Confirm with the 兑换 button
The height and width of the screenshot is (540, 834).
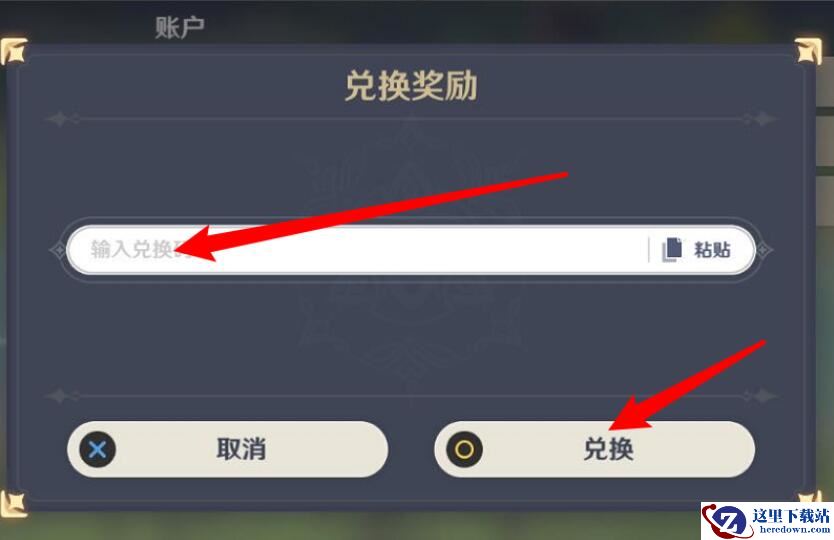pos(595,450)
